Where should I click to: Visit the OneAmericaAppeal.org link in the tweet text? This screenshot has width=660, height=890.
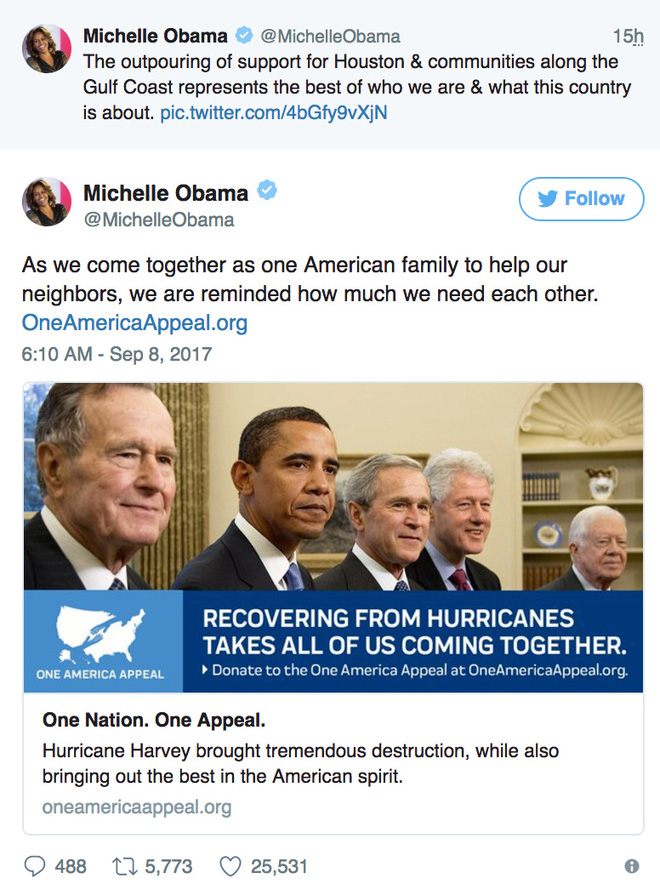(x=134, y=322)
